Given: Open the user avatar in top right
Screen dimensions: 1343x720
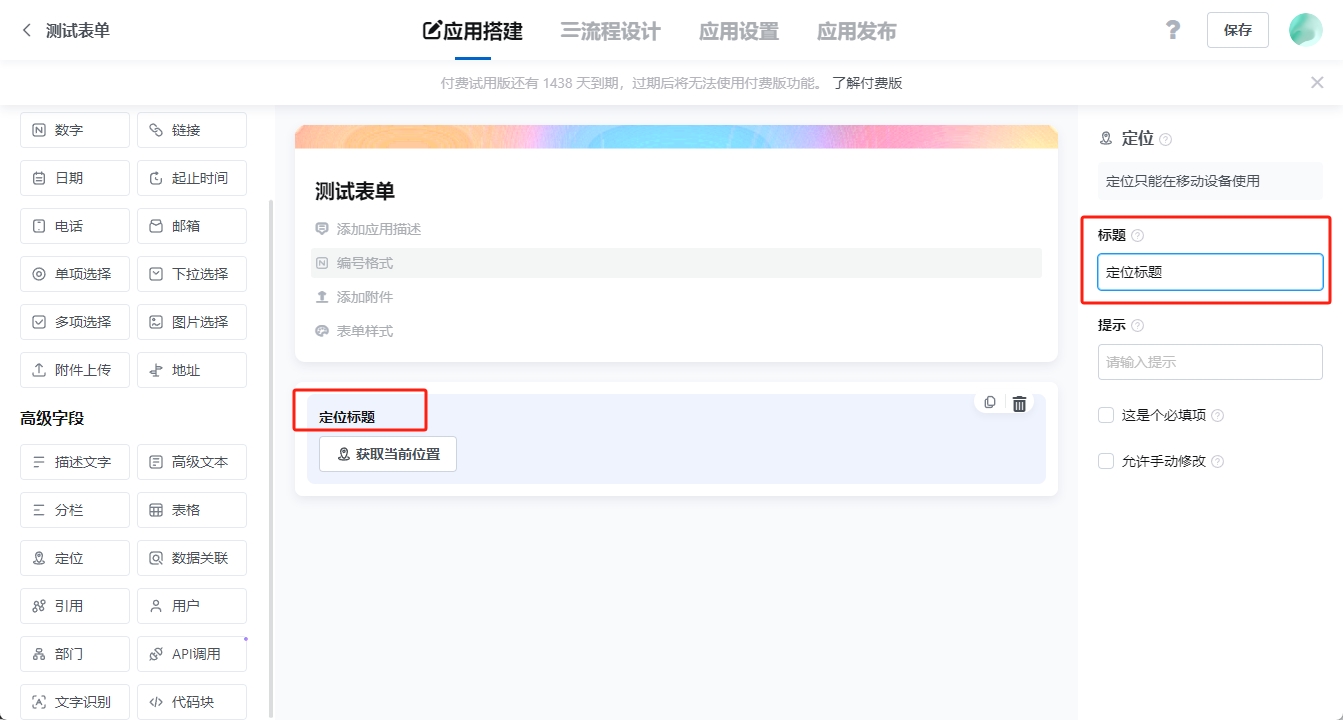Looking at the screenshot, I should [x=1305, y=30].
